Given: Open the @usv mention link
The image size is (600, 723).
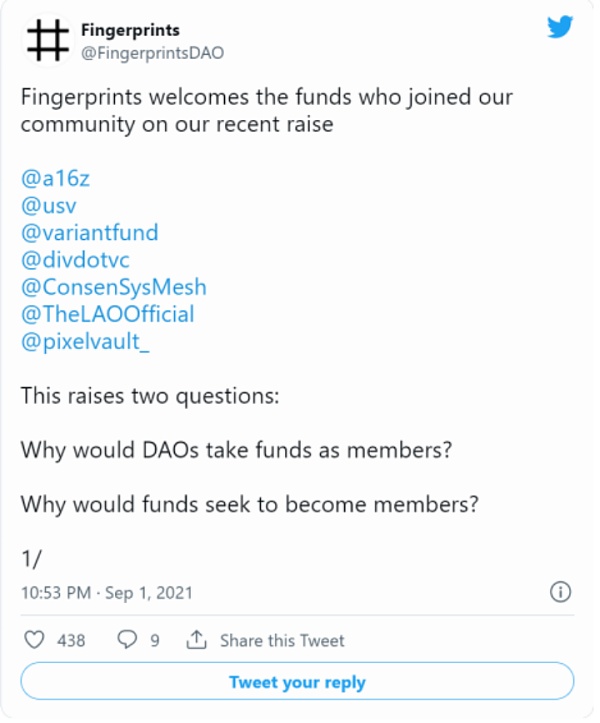Looking at the screenshot, I should coord(50,206).
